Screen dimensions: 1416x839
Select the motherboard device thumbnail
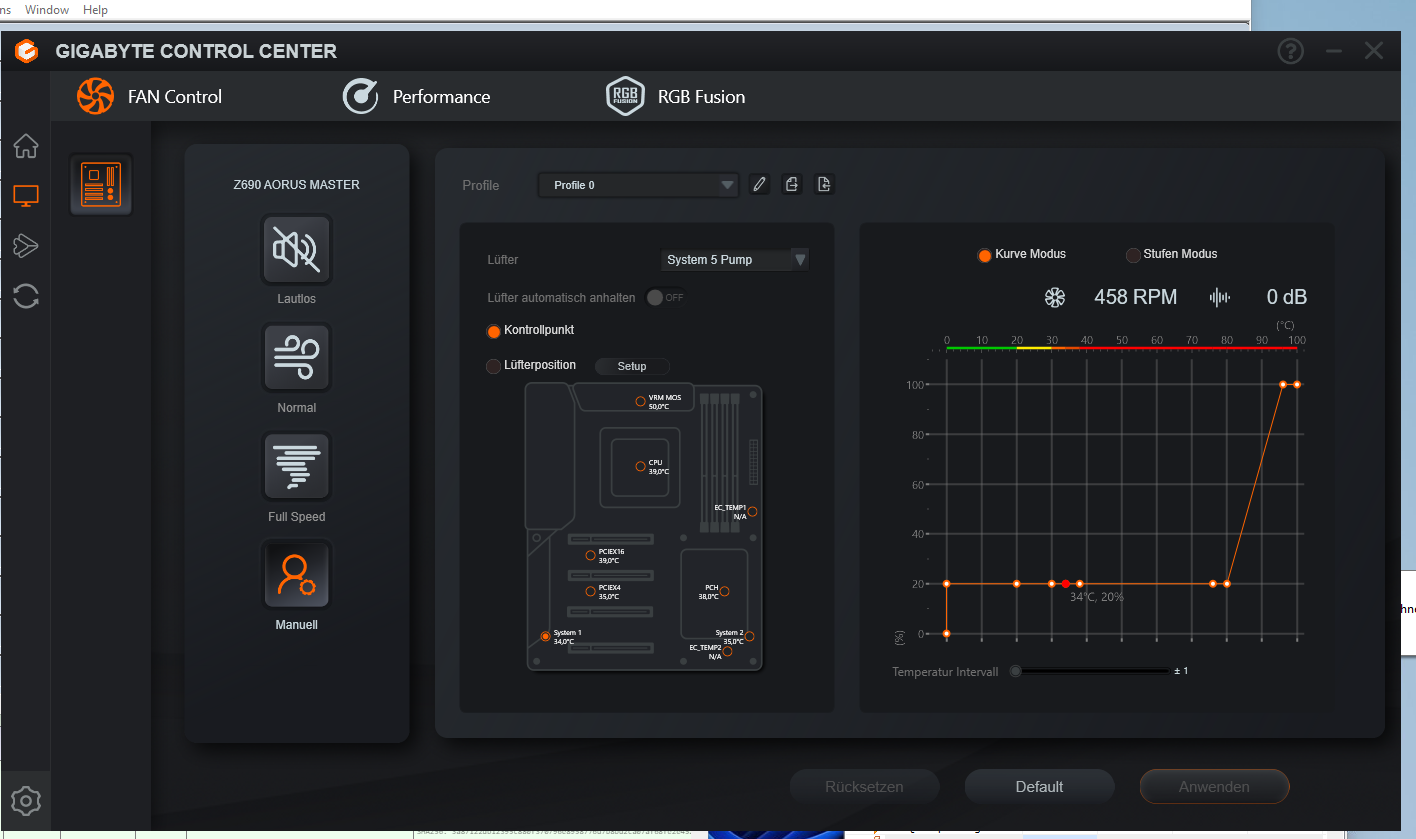(101, 185)
